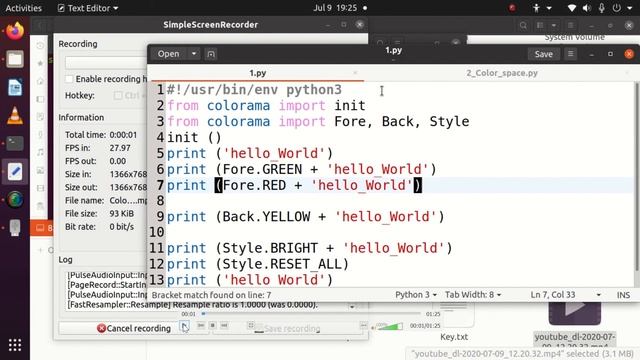Open Firefox from the Ubuntu dock
The width and height of the screenshot is (640, 360).
[15, 31]
